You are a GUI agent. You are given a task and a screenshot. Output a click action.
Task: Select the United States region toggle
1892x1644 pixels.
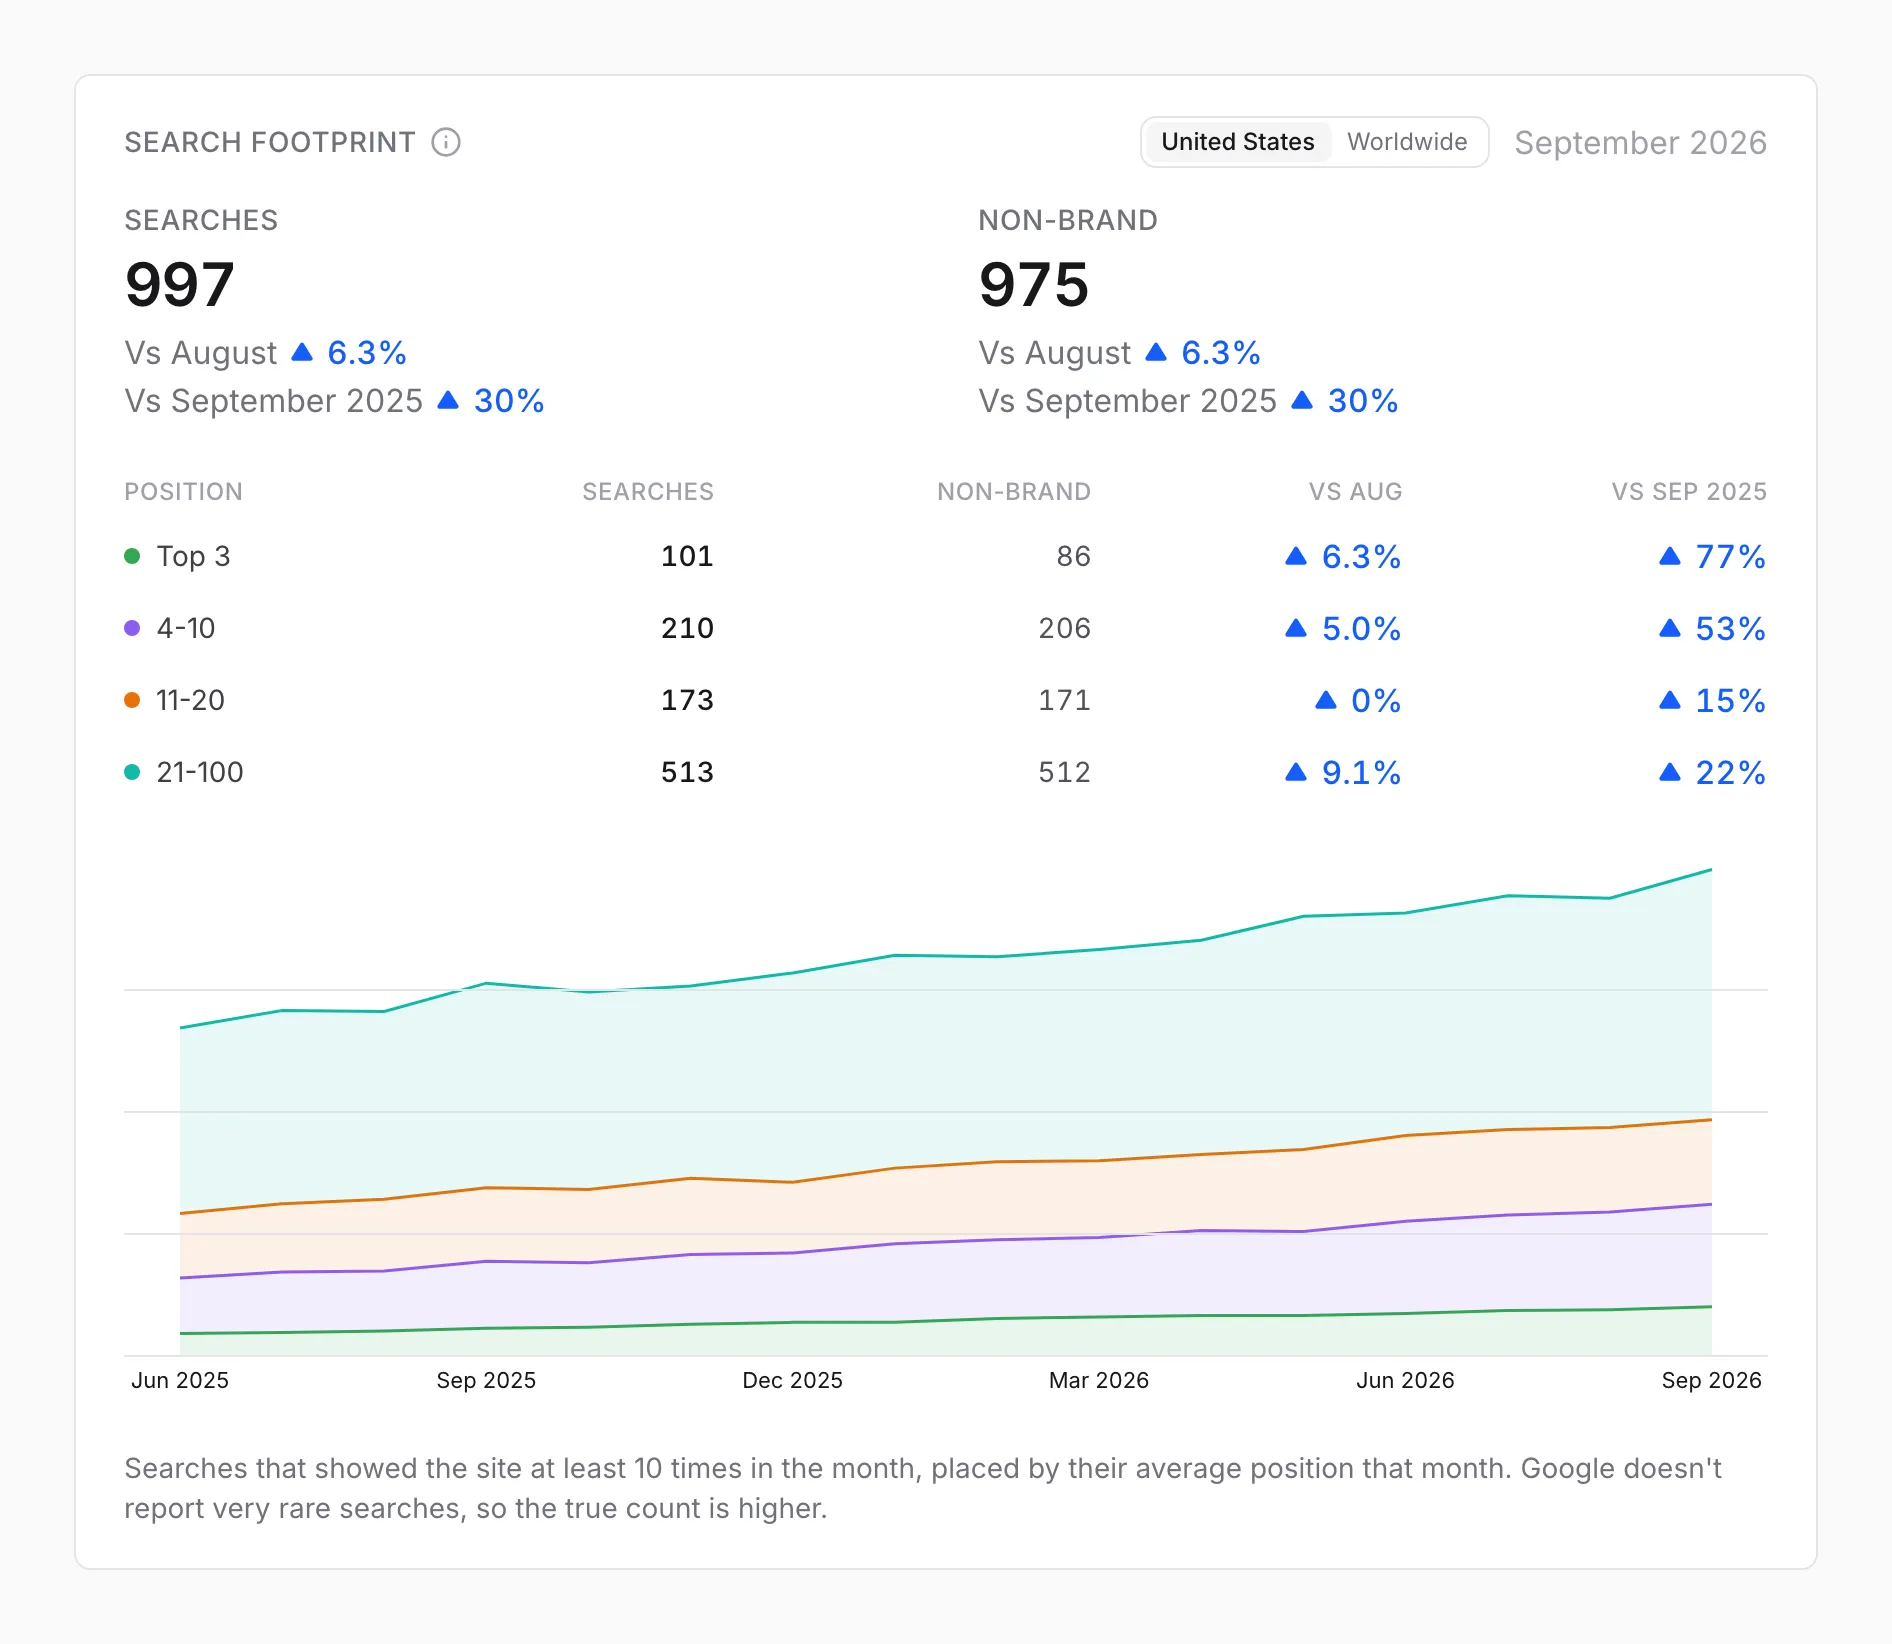pos(1237,142)
